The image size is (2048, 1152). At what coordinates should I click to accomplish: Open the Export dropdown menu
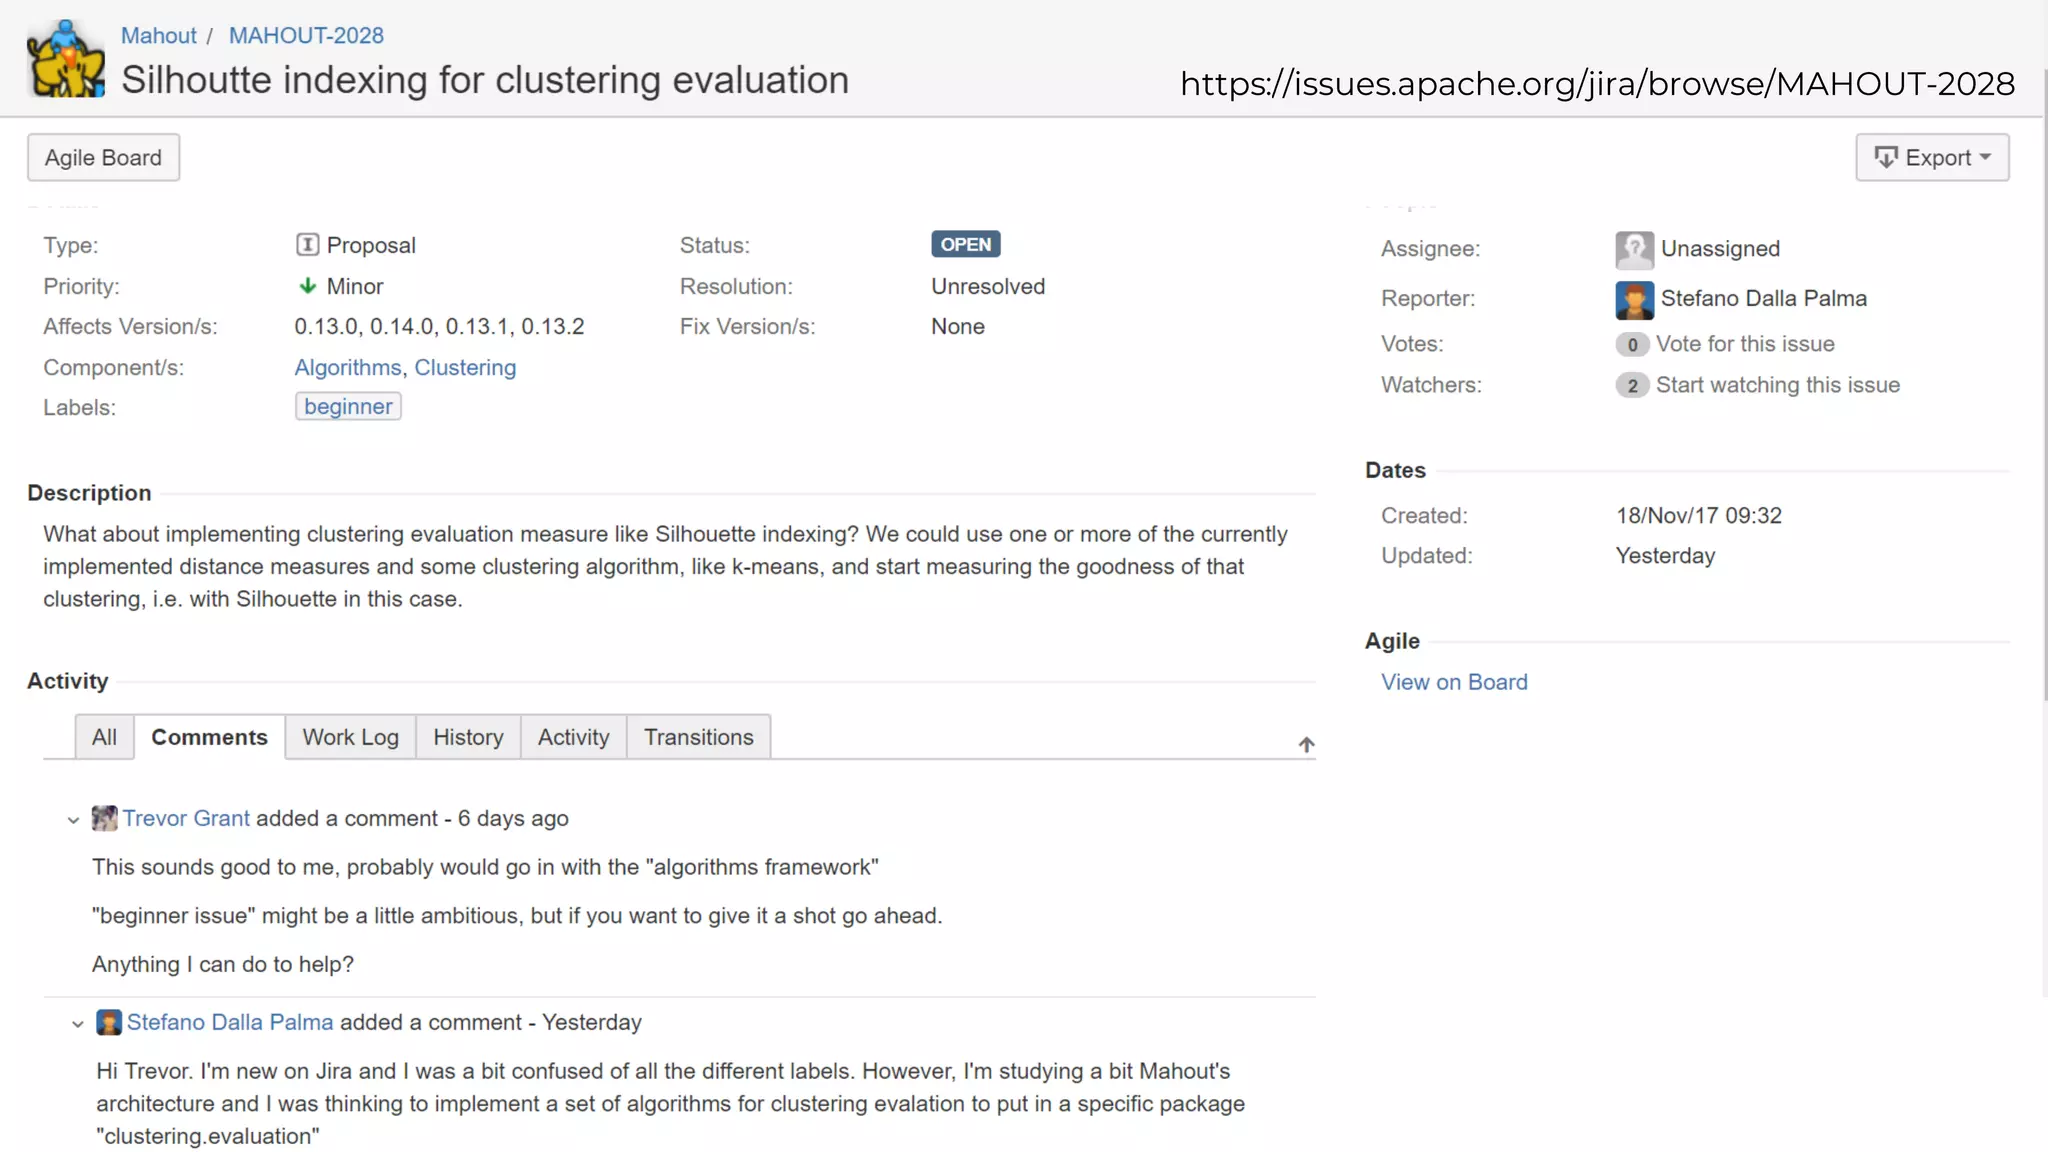[1931, 158]
